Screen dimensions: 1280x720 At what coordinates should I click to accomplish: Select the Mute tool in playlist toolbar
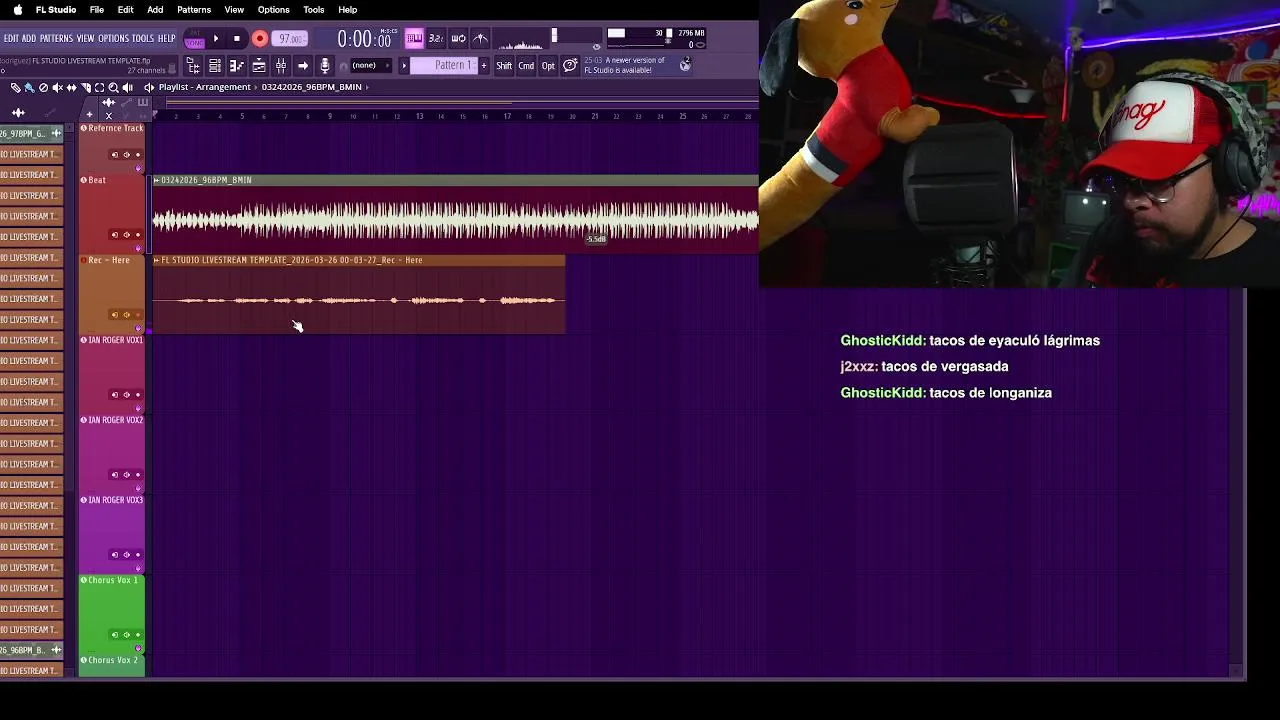click(57, 88)
